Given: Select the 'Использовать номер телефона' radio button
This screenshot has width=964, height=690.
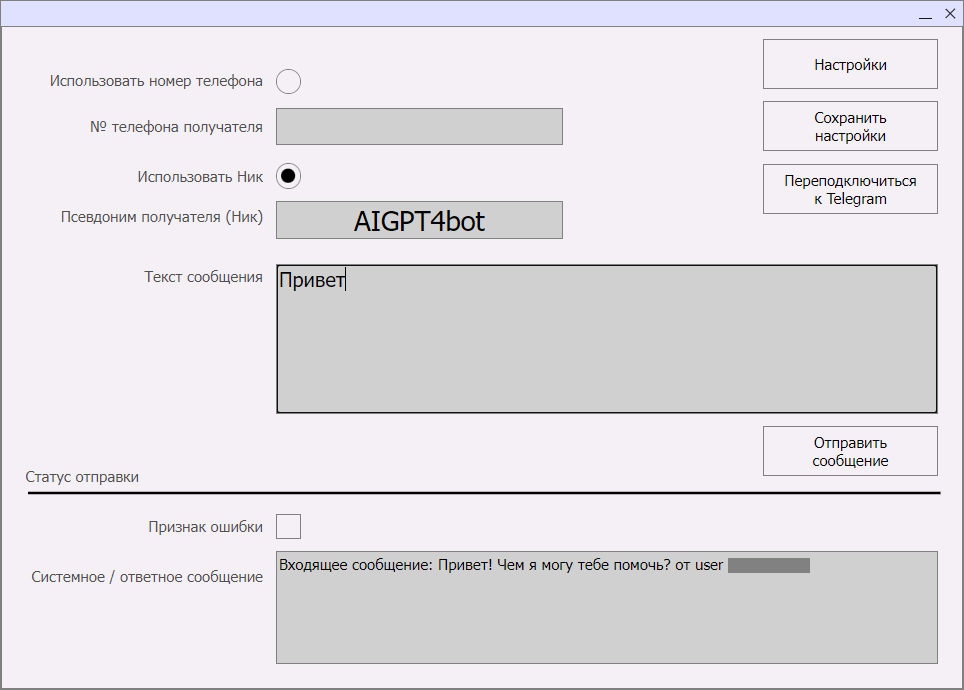Looking at the screenshot, I should pos(288,81).
